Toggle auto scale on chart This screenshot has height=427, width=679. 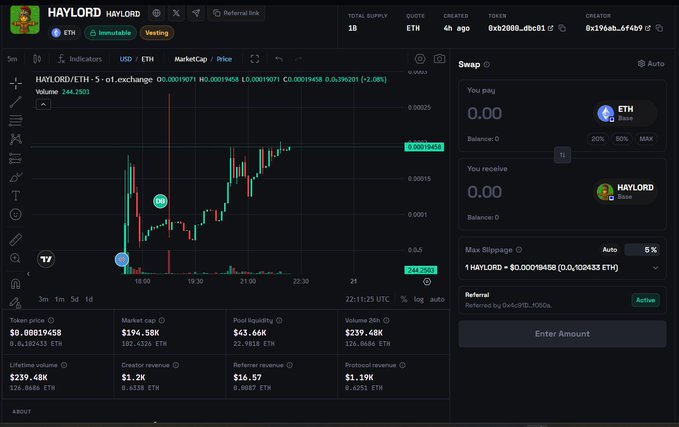[437, 299]
